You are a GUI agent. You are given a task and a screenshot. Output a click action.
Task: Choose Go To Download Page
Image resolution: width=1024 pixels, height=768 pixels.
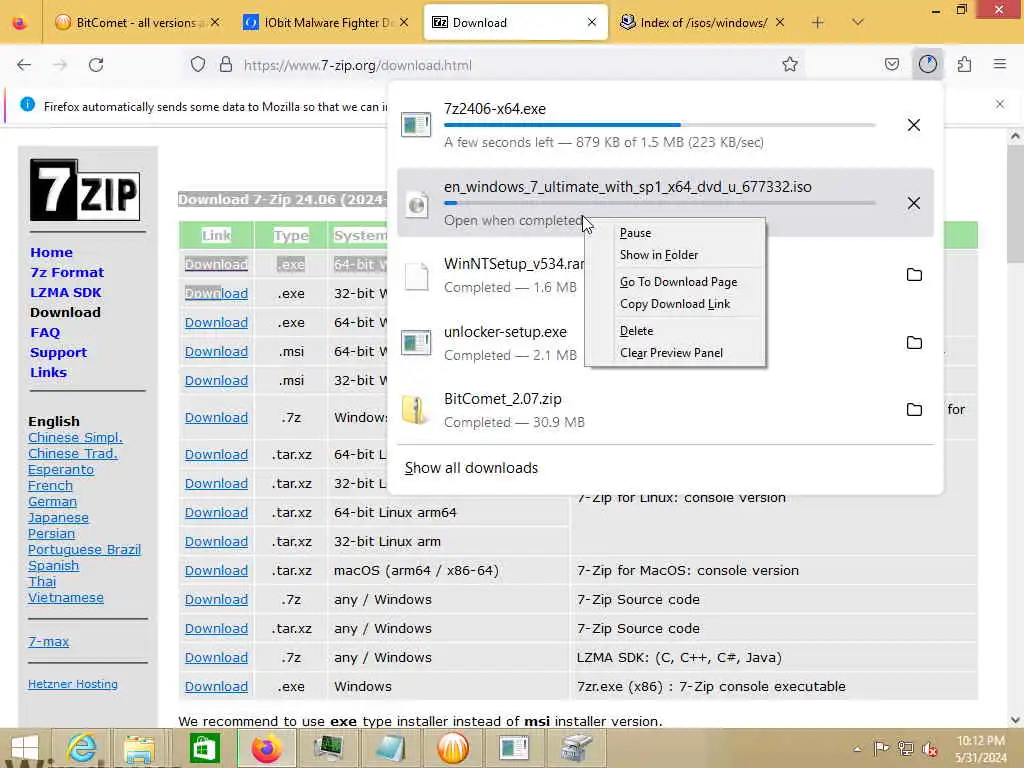pos(679,282)
